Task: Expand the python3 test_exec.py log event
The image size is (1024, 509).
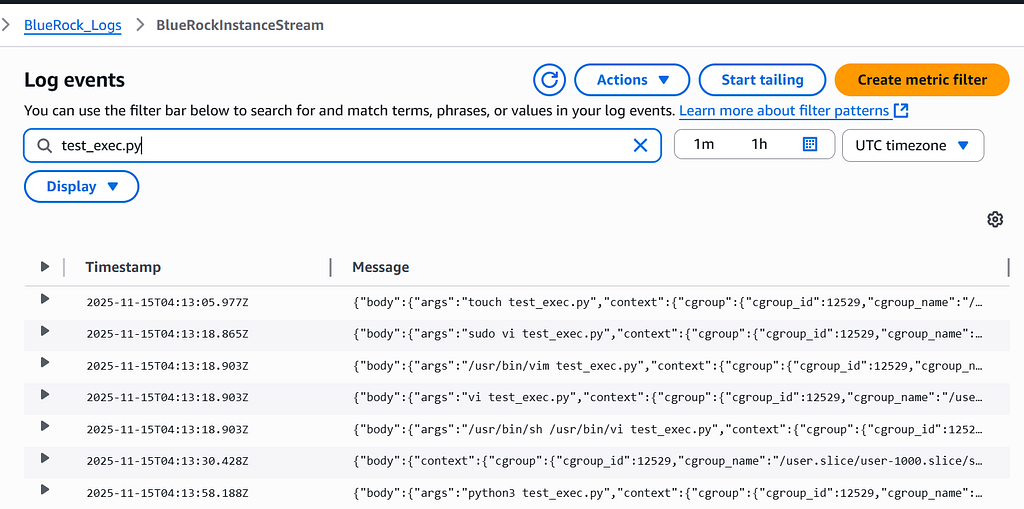Action: [x=44, y=489]
